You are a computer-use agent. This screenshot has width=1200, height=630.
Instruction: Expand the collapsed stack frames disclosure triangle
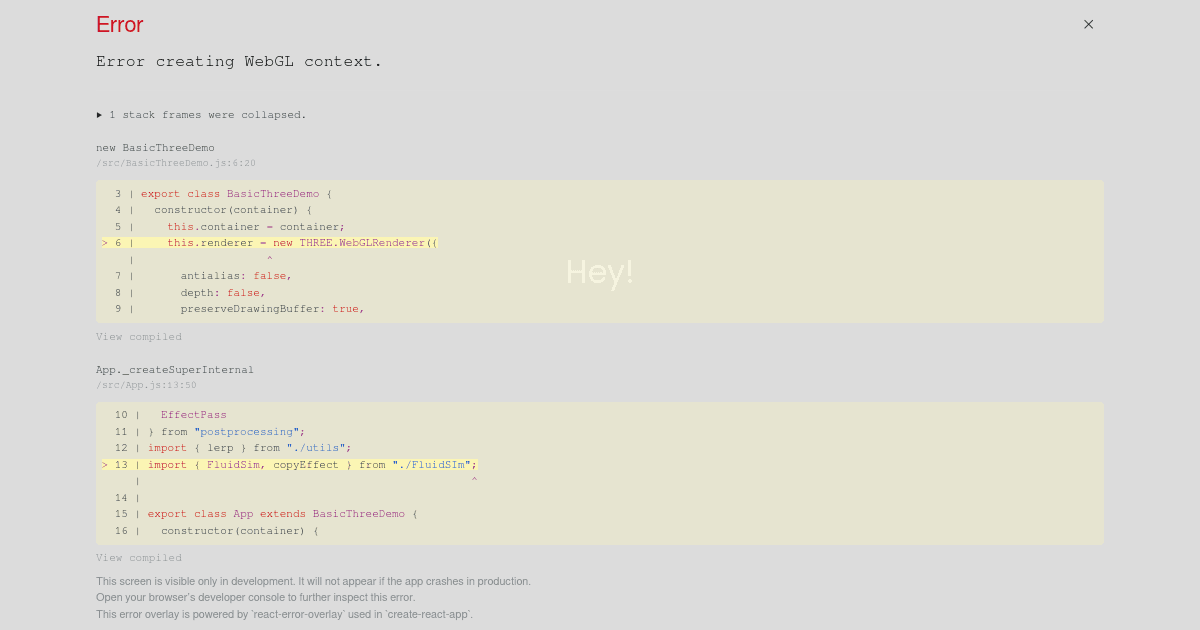click(x=99, y=114)
